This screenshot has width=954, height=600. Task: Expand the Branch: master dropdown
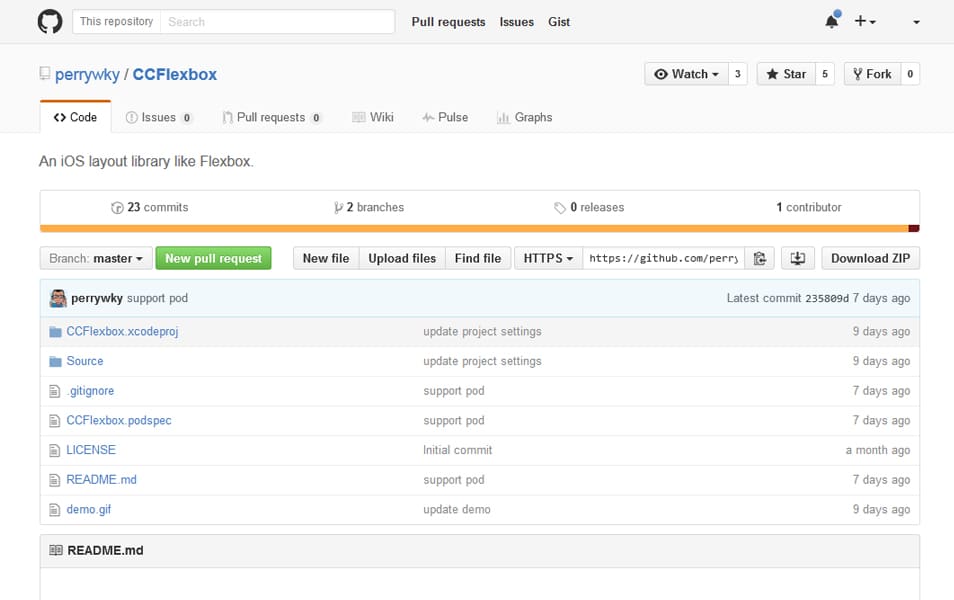pos(96,258)
